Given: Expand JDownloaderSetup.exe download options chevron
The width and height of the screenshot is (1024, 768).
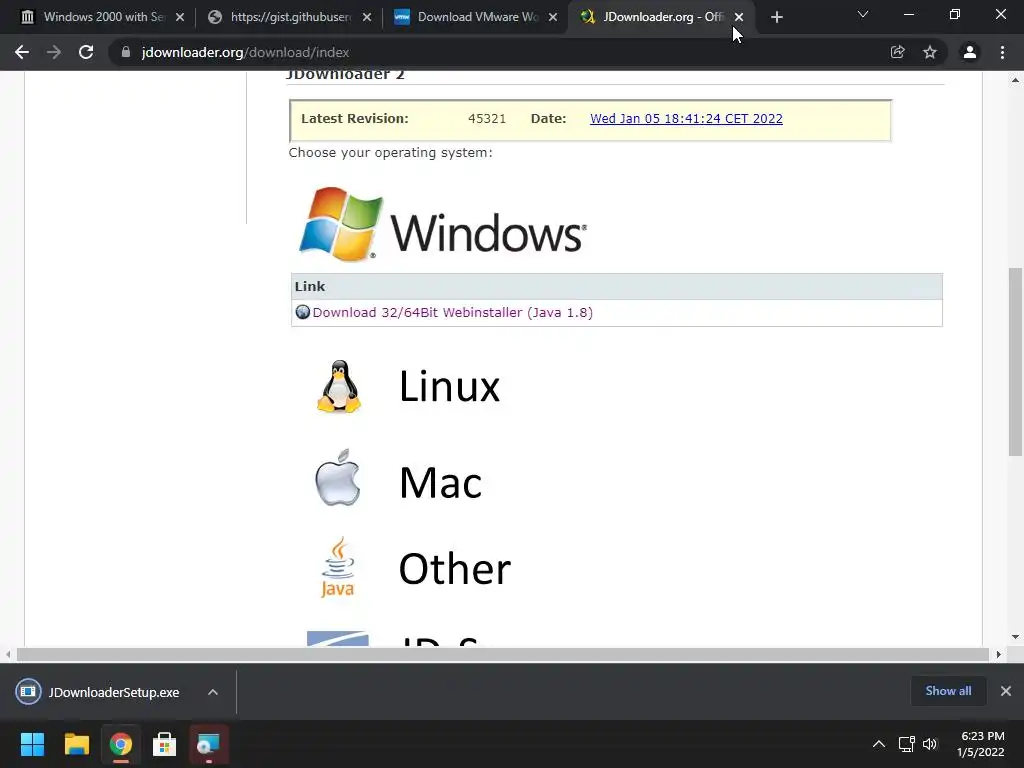Looking at the screenshot, I should point(213,692).
